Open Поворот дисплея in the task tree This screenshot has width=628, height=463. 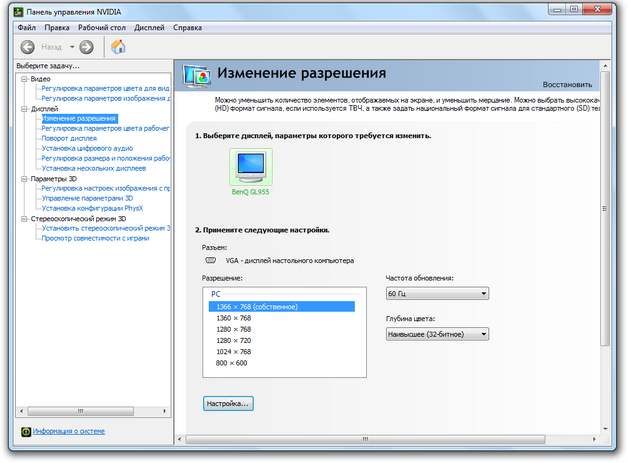69,138
